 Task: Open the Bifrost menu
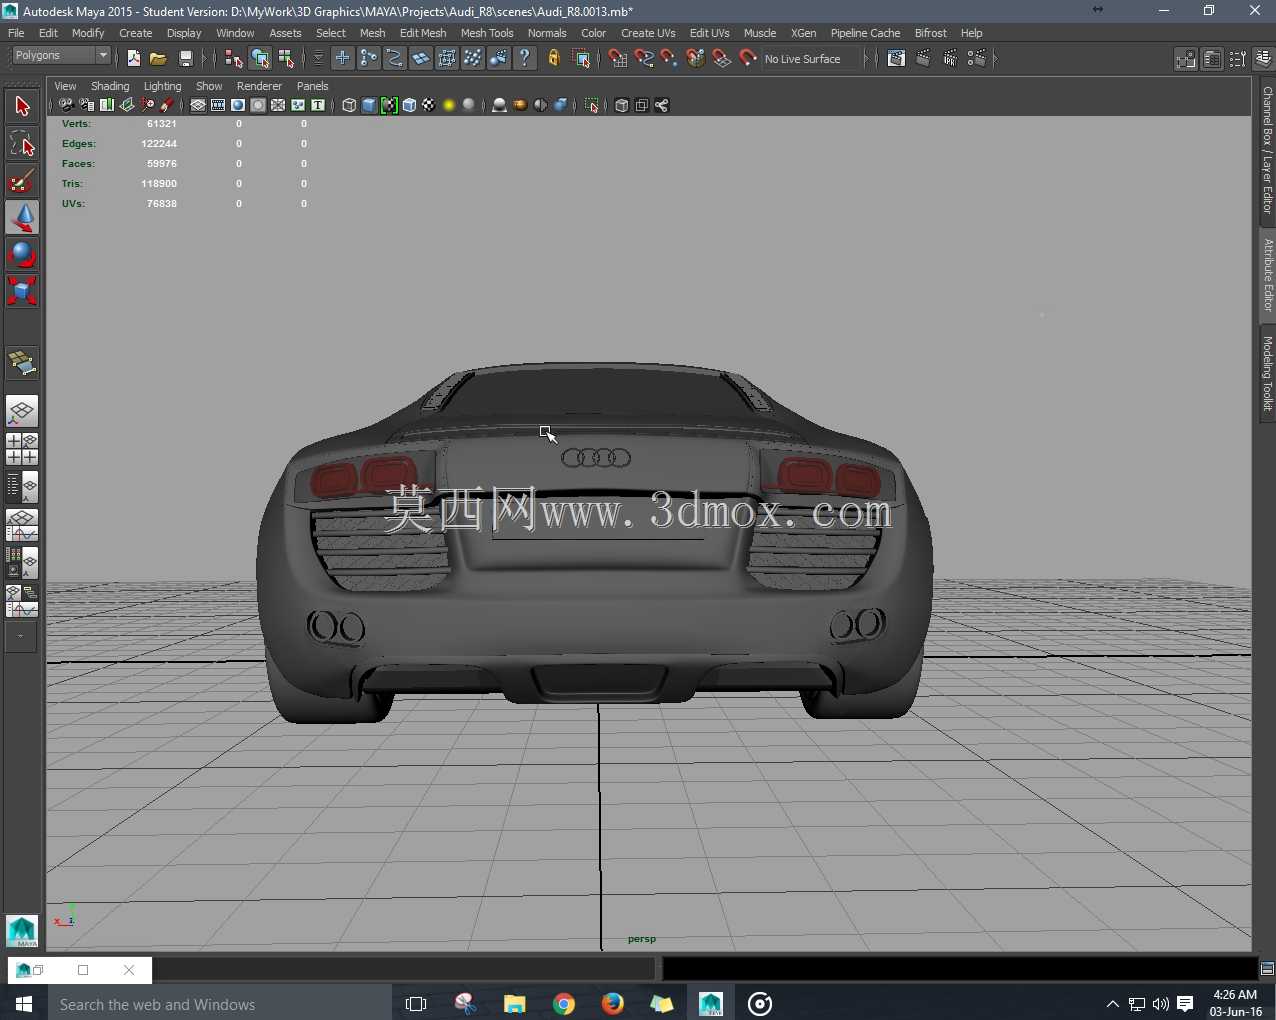(x=930, y=33)
